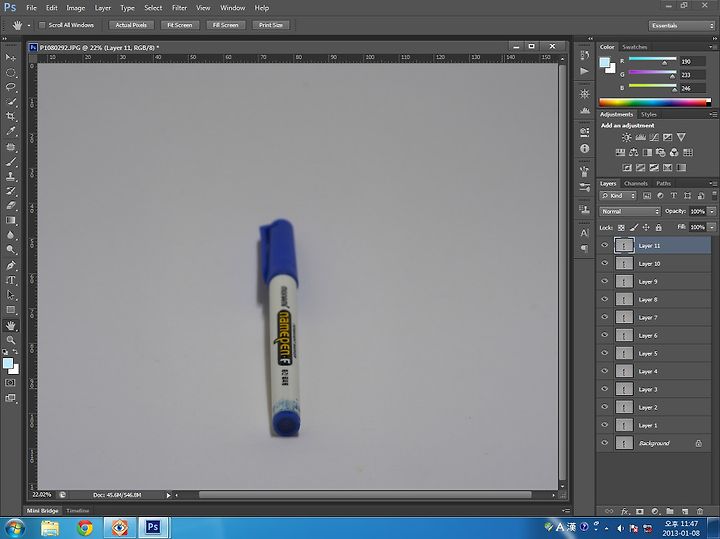Select the Crop tool
720x539 pixels.
[11, 117]
